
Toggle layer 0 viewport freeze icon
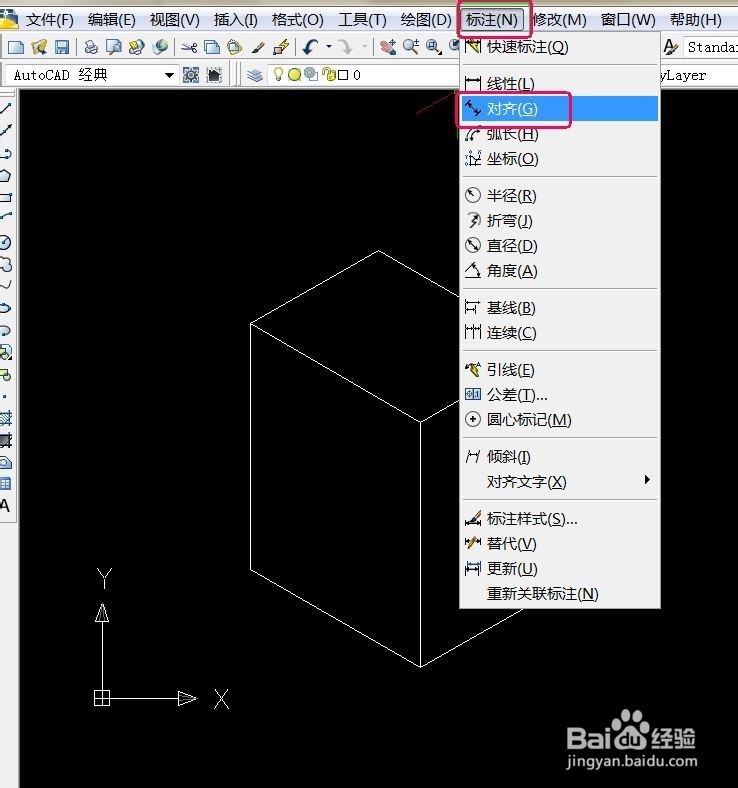coord(311,74)
